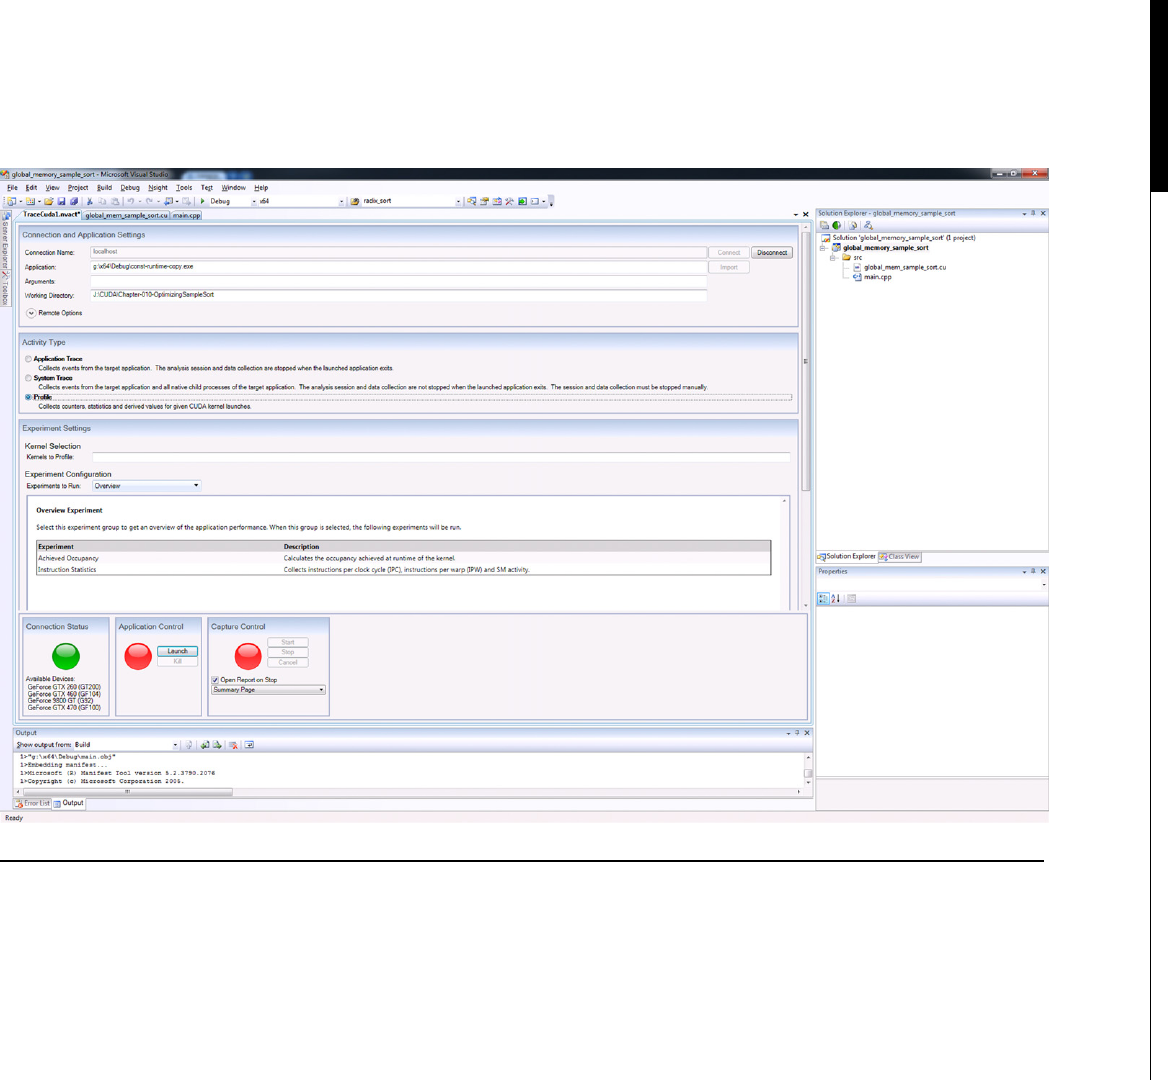Start debugging with the green play icon

pos(202,201)
